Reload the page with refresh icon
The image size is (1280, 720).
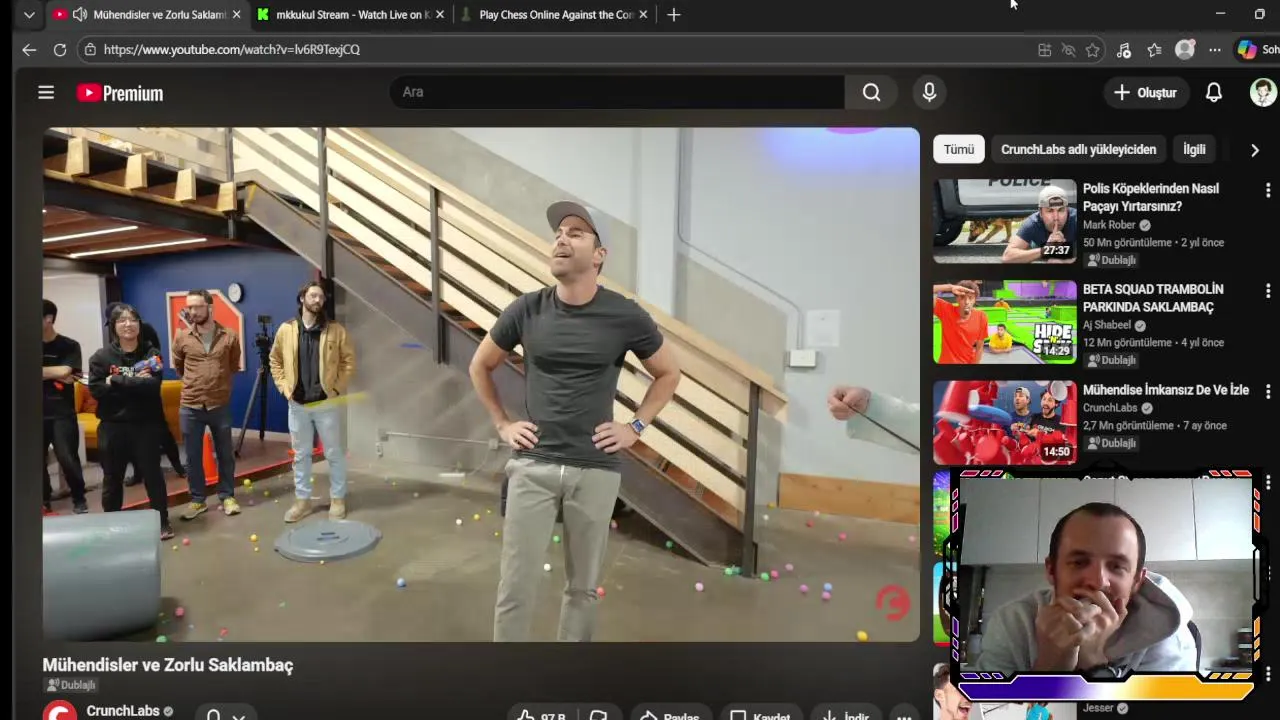click(x=60, y=49)
